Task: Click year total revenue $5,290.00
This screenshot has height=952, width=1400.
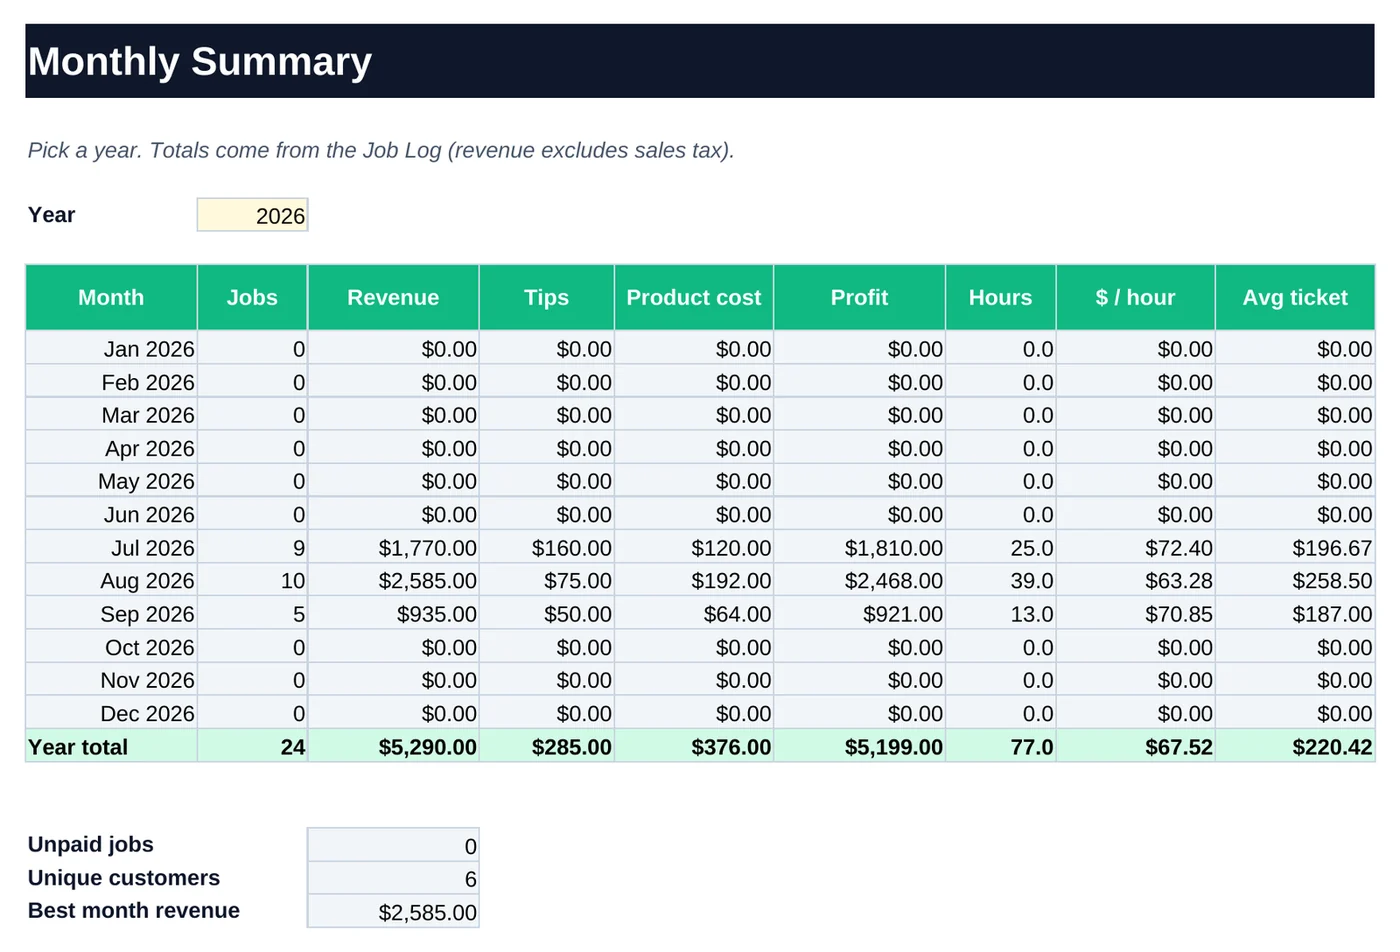Action: click(x=393, y=746)
